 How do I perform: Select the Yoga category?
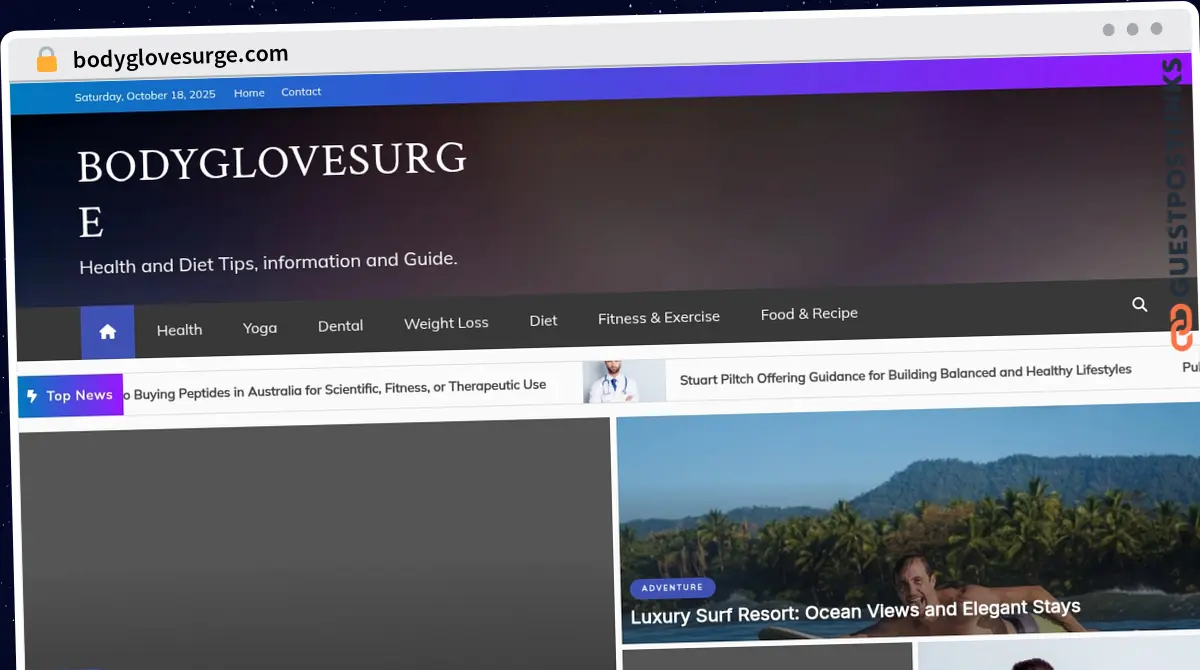(x=260, y=327)
